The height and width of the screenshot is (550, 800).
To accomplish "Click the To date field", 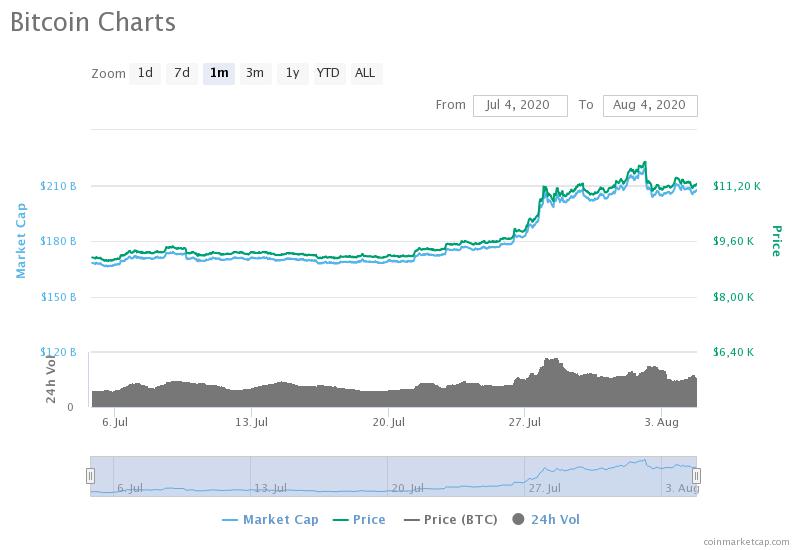I will [650, 106].
